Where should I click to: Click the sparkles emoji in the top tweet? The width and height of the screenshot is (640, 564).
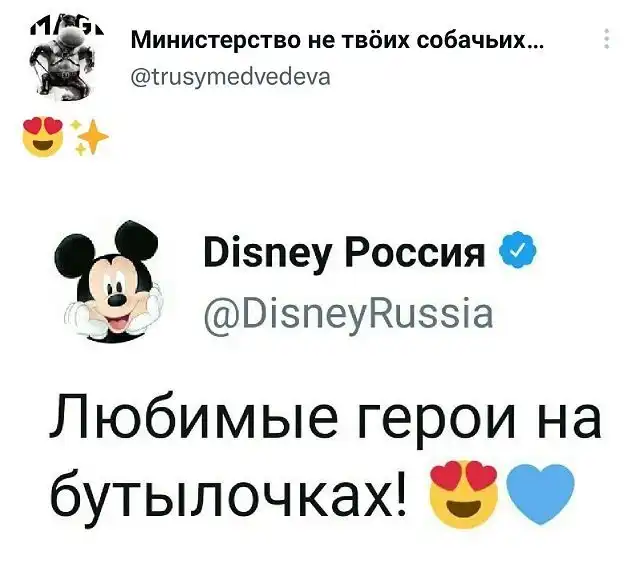(89, 137)
